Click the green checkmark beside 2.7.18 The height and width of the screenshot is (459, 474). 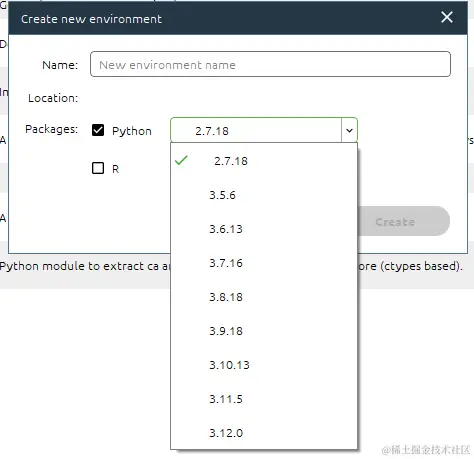(181, 160)
